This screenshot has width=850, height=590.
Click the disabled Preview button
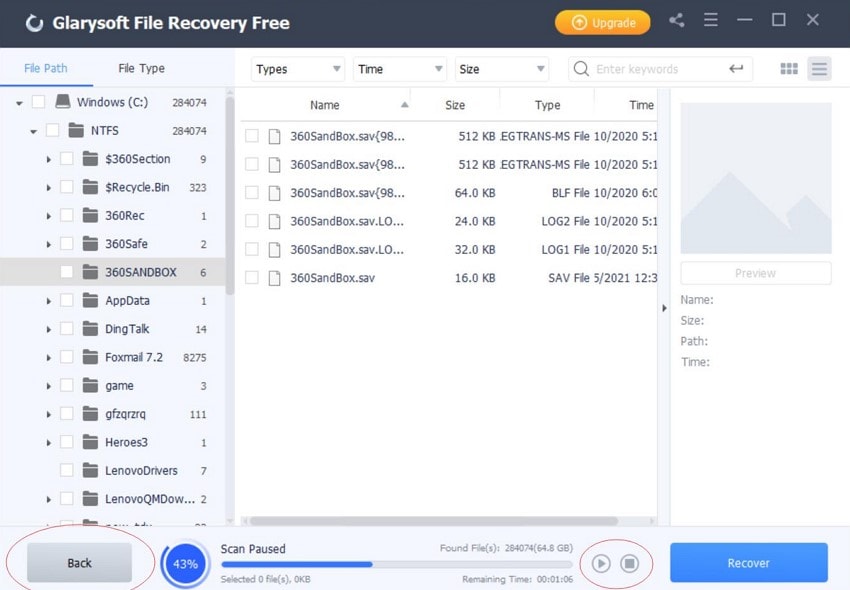pos(756,273)
